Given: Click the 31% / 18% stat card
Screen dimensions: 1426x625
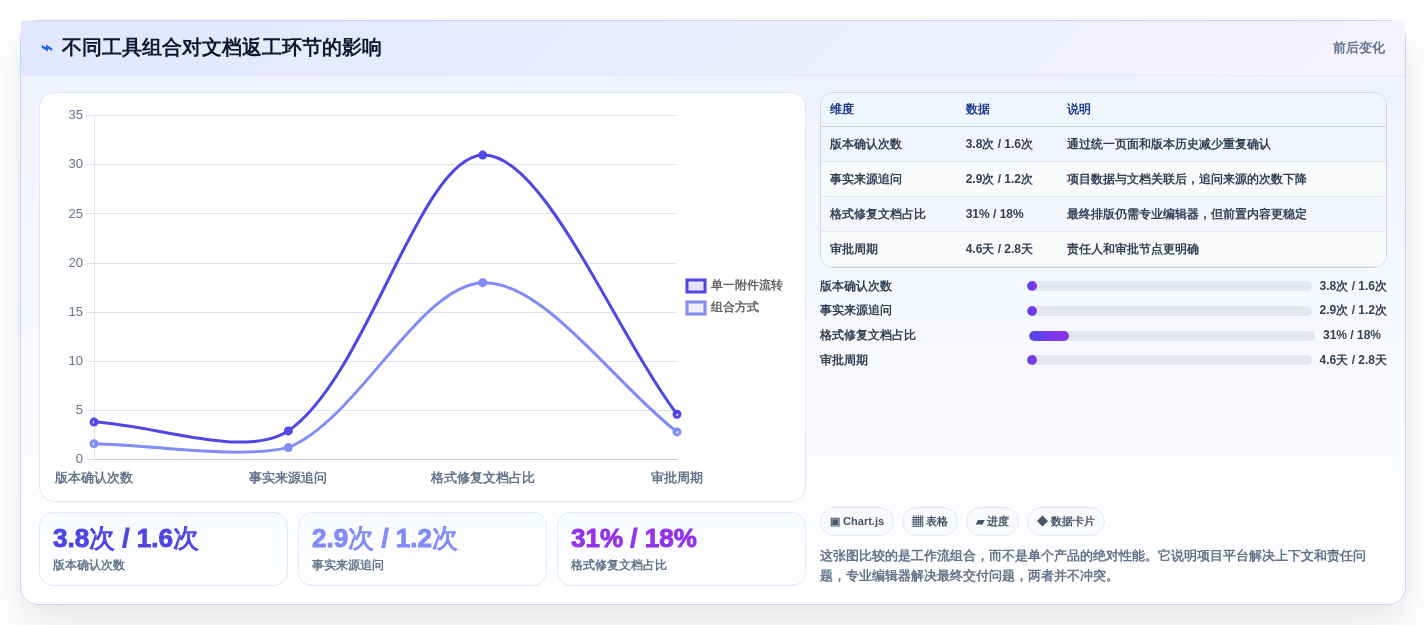Looking at the screenshot, I should click(x=681, y=549).
